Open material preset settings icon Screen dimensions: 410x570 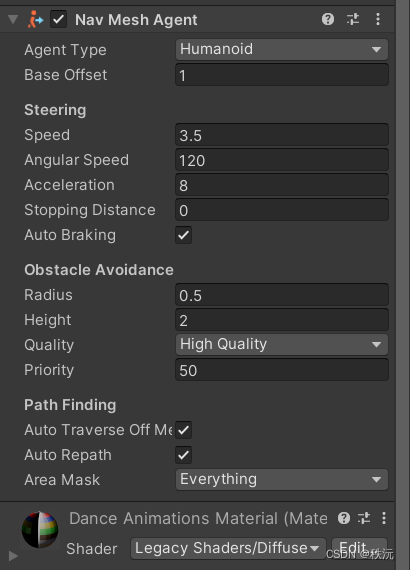pos(364,518)
